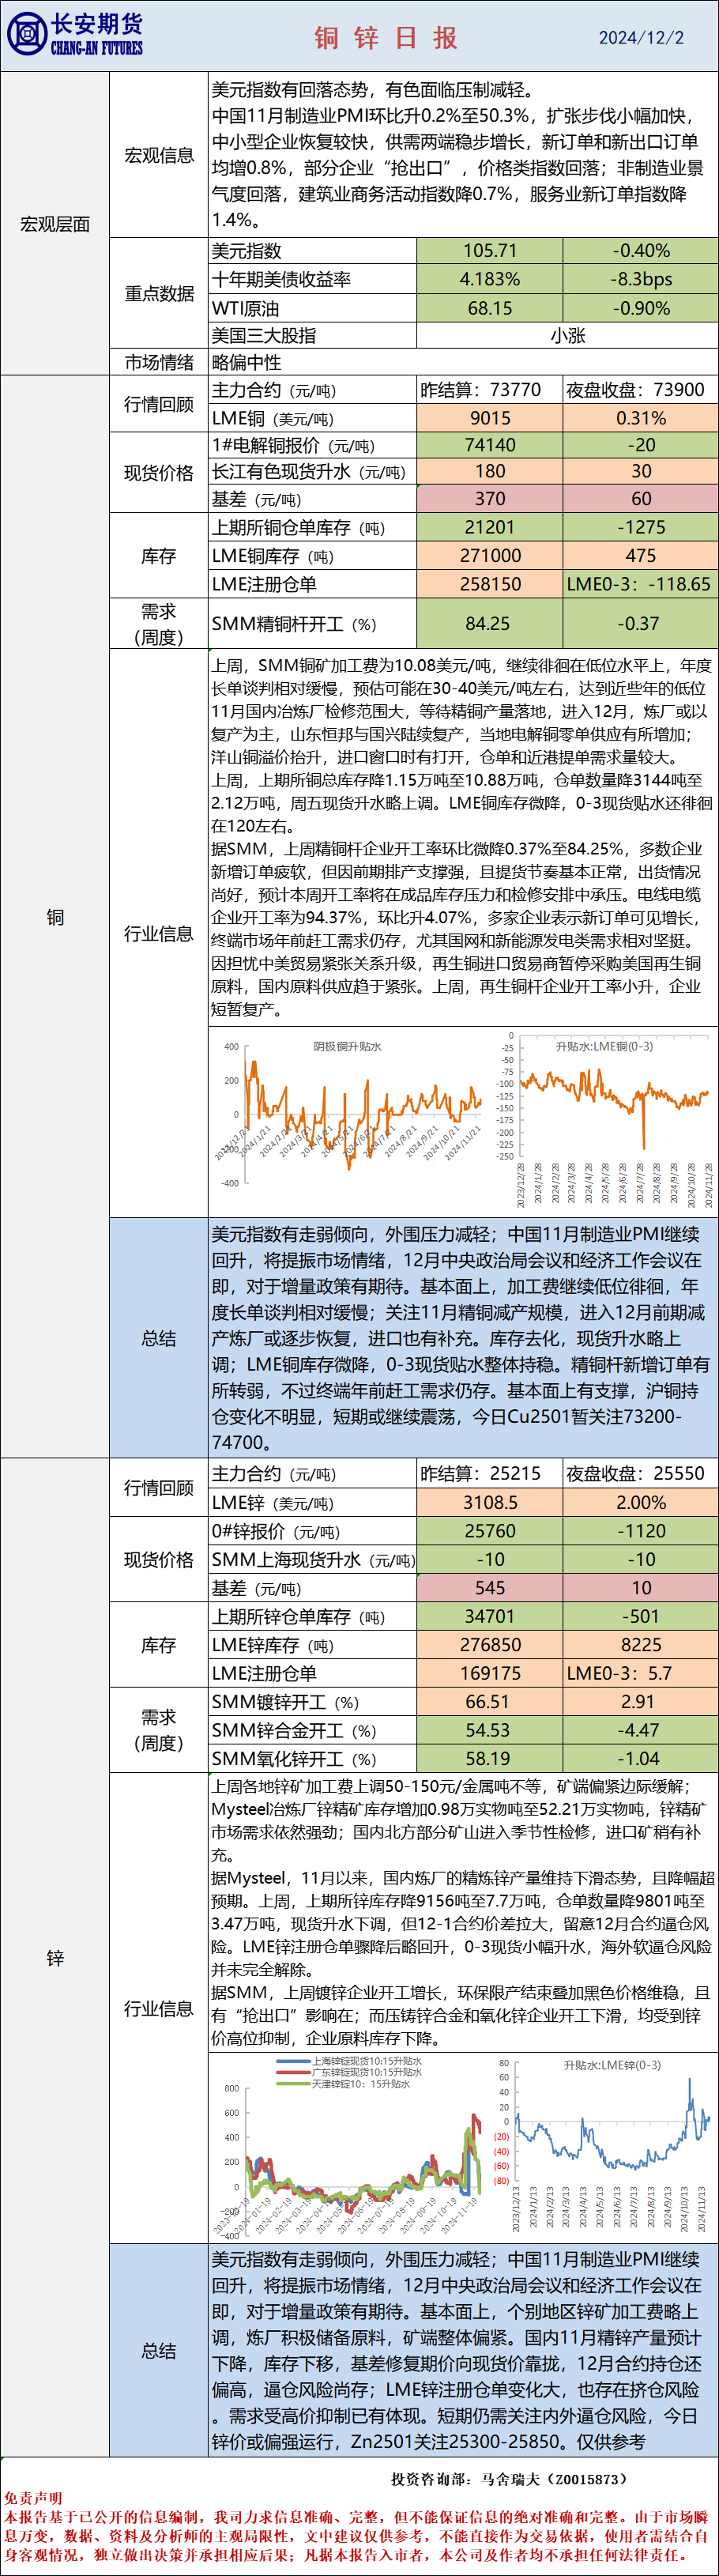
Task: Click LME copper inventory 271000
Action: (x=490, y=555)
